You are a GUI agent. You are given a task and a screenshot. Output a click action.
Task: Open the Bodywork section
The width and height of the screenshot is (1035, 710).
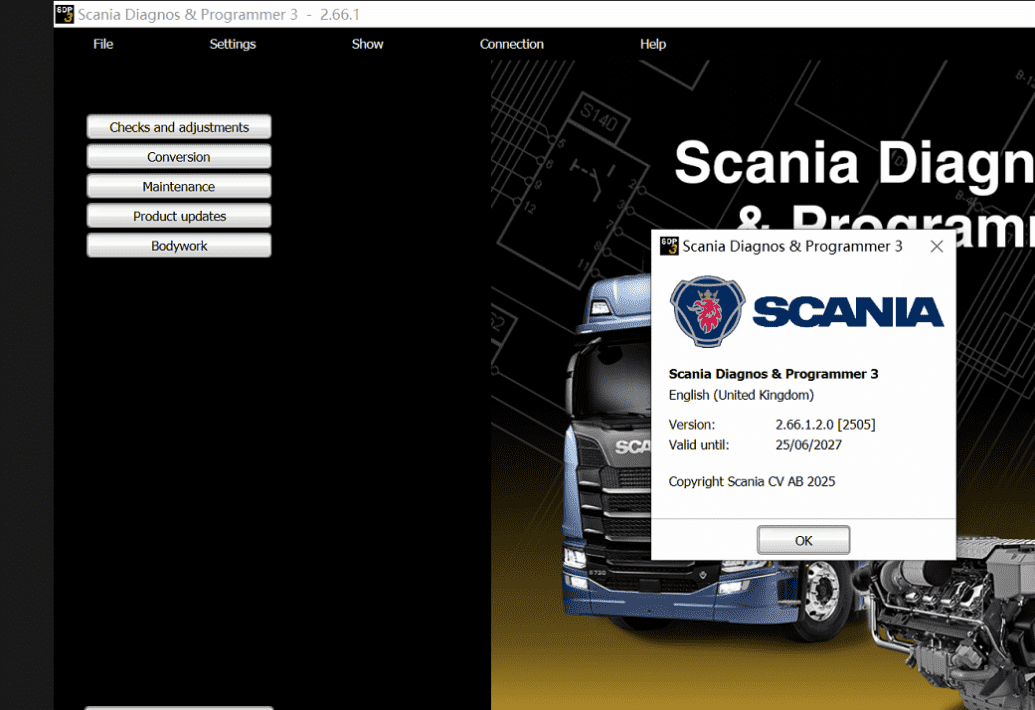click(x=179, y=245)
